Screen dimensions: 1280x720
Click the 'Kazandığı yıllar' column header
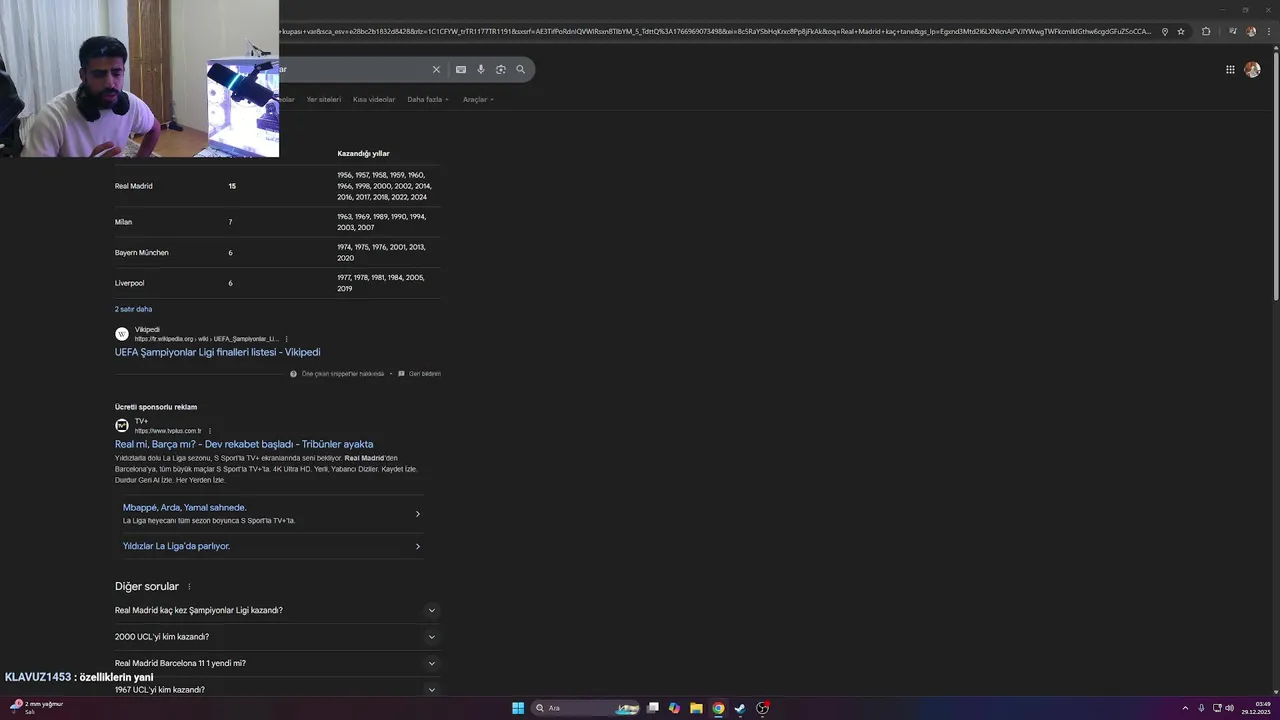363,153
